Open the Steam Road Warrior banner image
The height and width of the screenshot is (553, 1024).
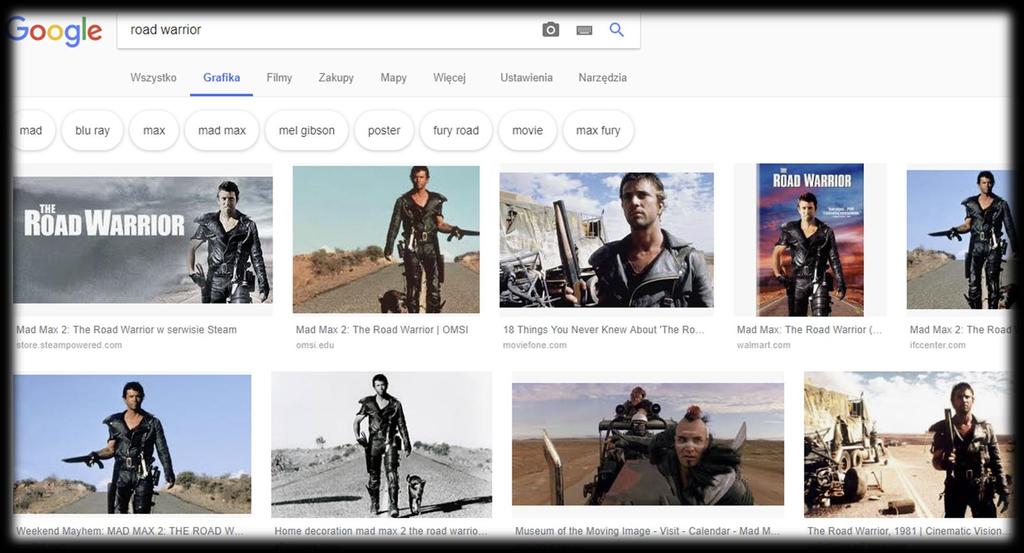(142, 240)
